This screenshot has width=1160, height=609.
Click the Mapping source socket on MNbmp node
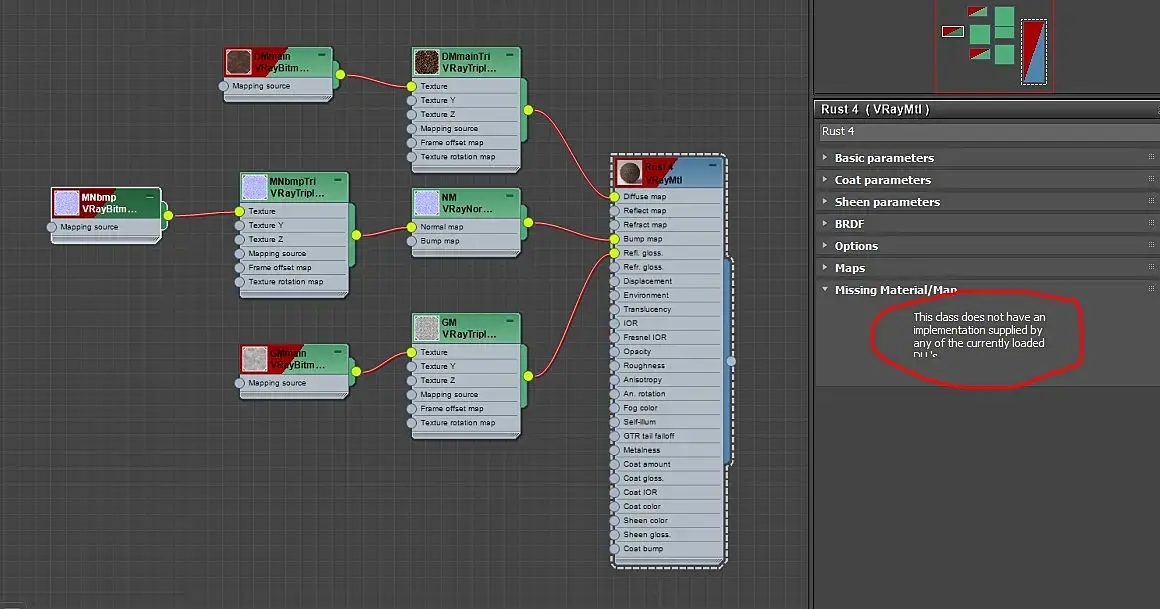pos(52,227)
